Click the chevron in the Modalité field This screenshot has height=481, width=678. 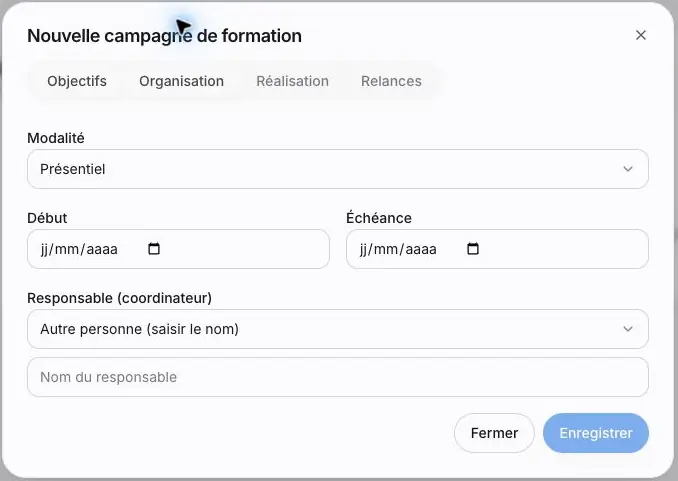[x=628, y=169]
